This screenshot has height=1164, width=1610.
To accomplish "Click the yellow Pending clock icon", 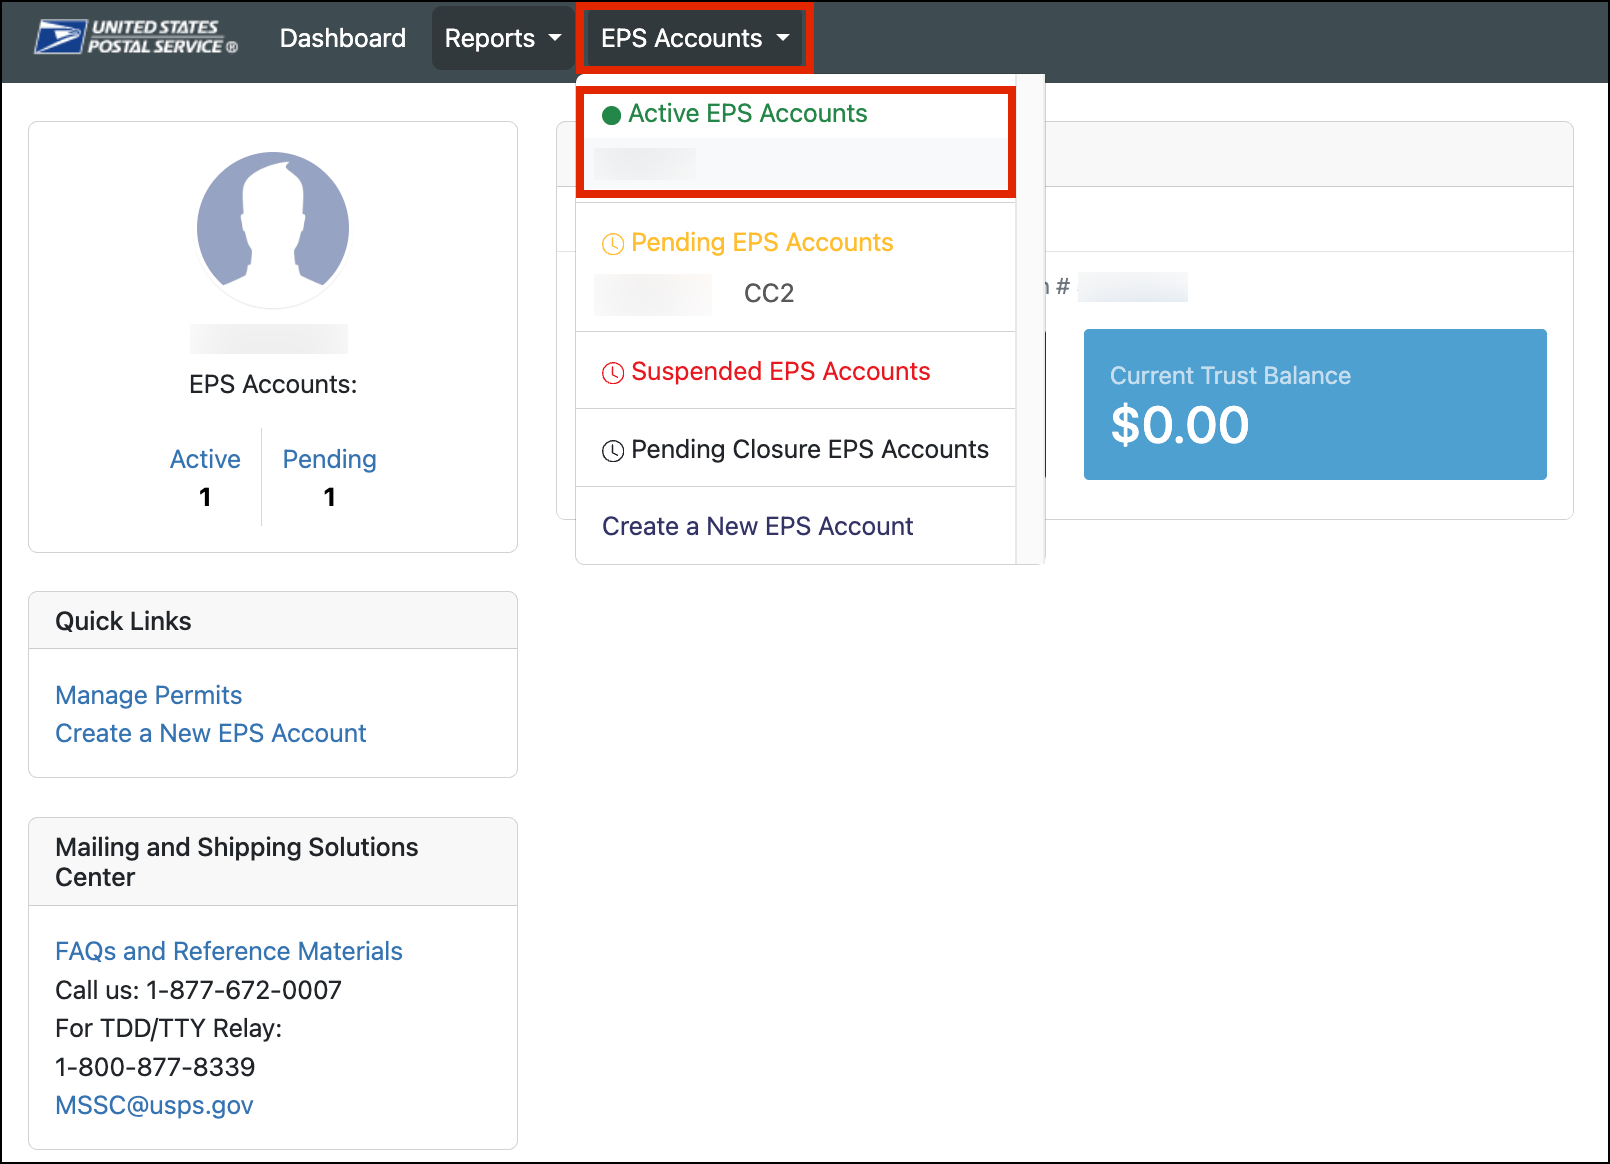I will (x=613, y=244).
